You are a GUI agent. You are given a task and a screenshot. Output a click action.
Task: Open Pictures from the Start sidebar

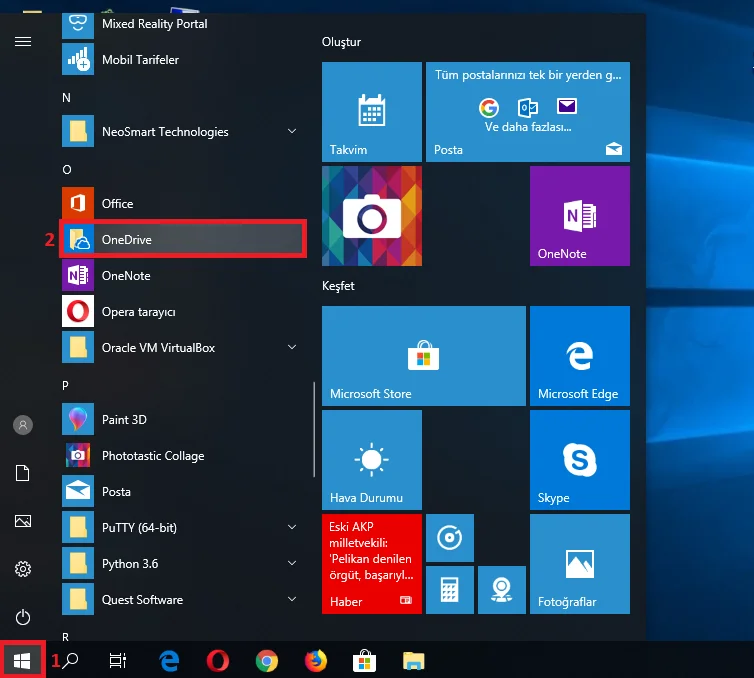point(23,521)
